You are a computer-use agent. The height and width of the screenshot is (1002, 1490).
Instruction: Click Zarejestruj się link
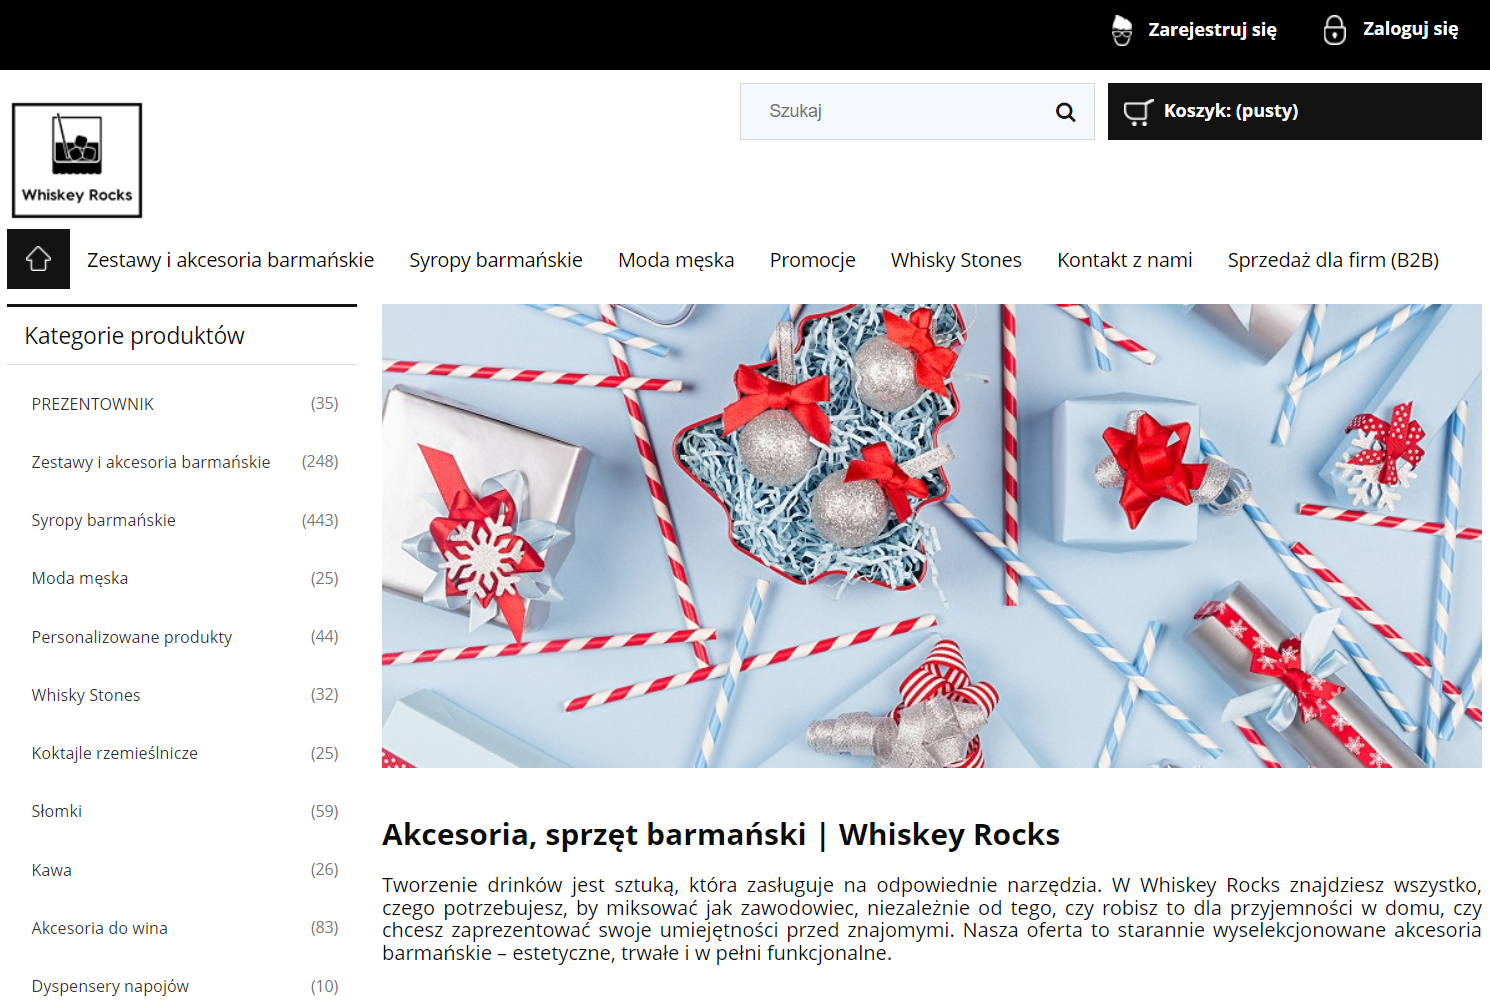1213,29
